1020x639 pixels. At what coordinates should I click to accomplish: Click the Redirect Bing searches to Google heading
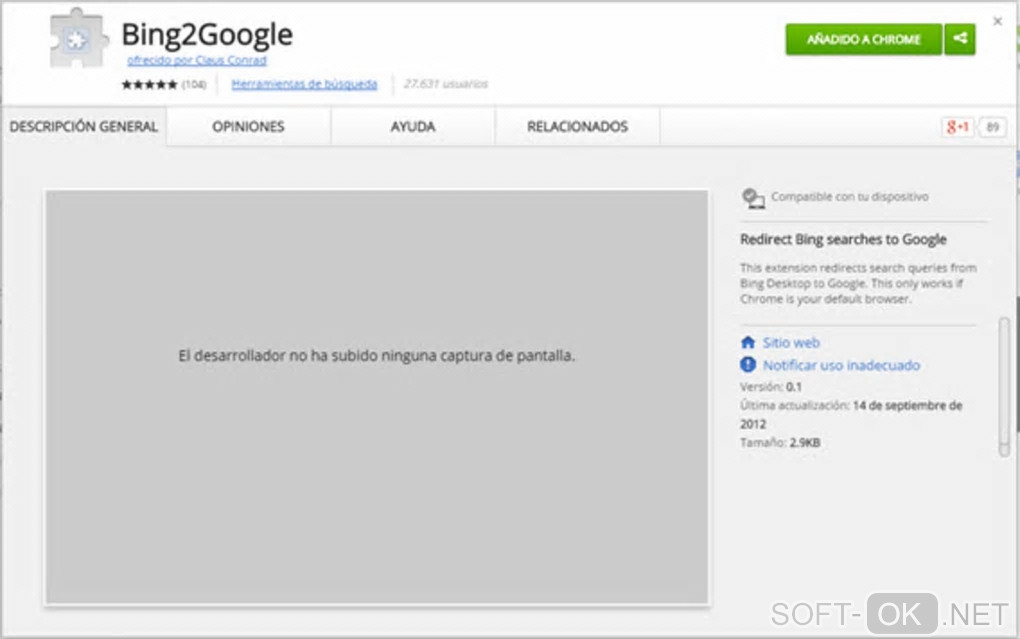[x=843, y=239]
